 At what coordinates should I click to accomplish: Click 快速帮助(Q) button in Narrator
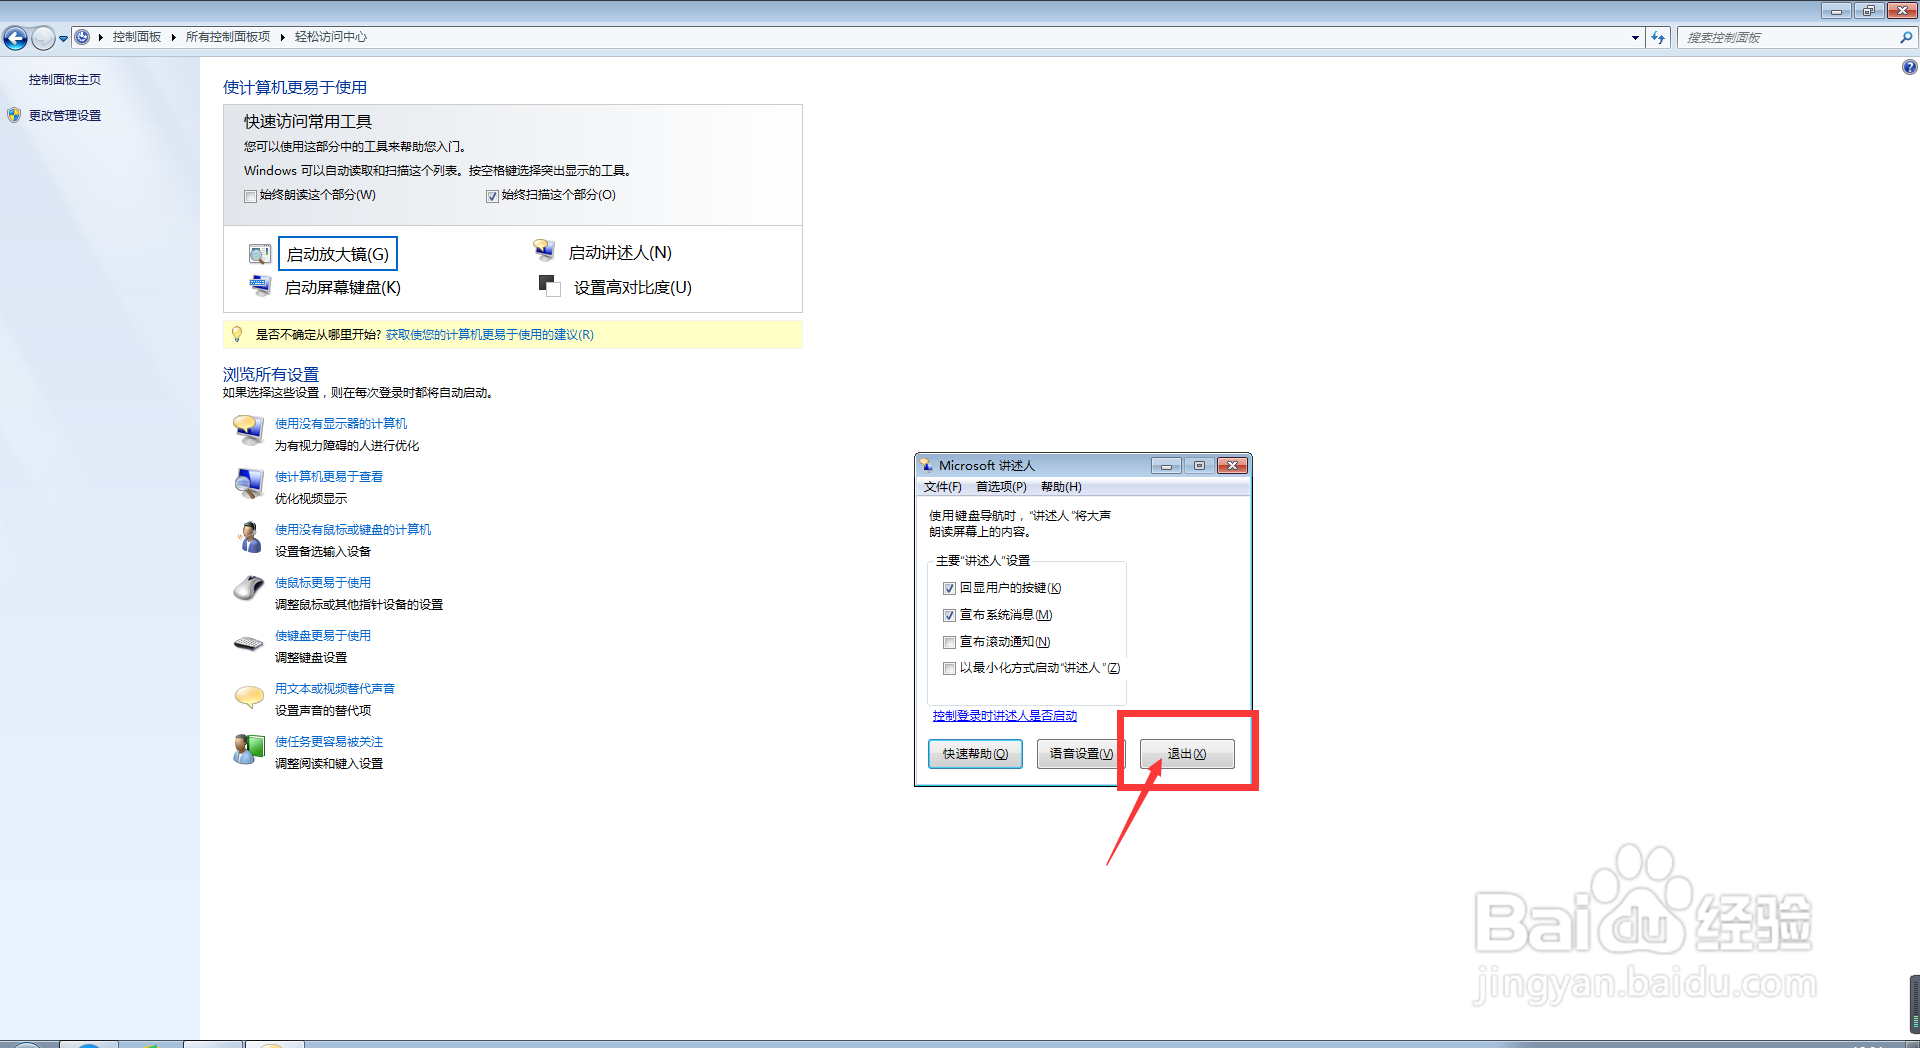pyautogui.click(x=975, y=754)
